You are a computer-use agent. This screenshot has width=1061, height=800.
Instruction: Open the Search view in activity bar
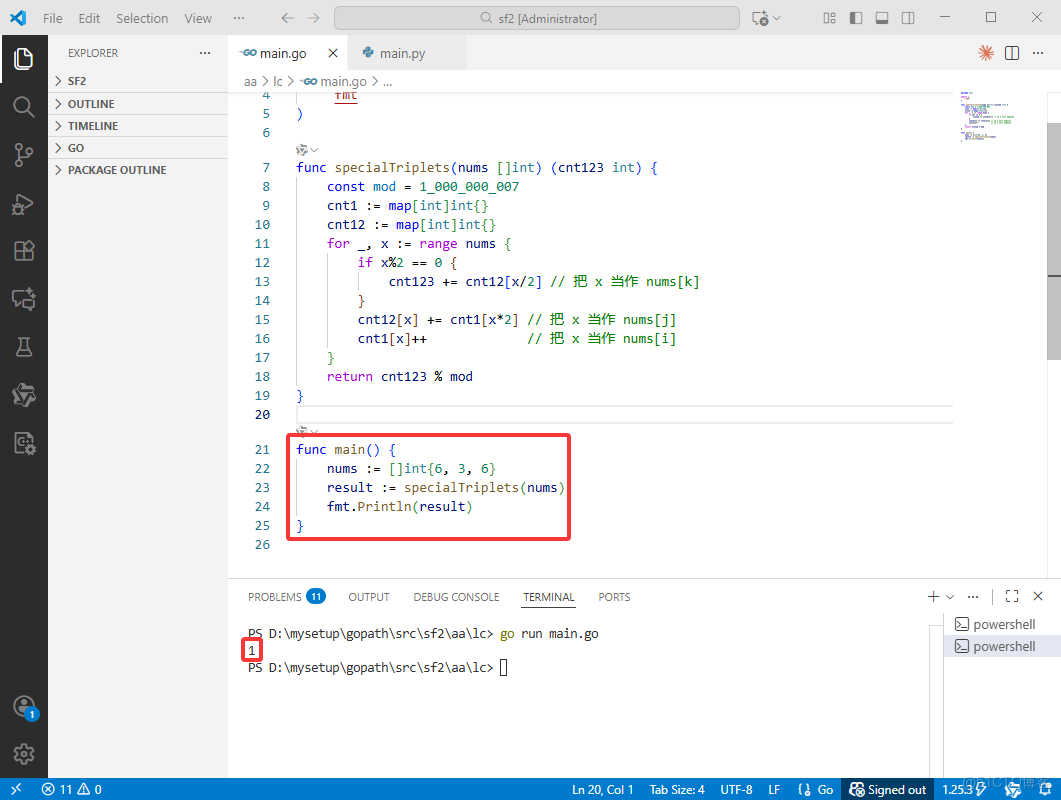(23, 106)
